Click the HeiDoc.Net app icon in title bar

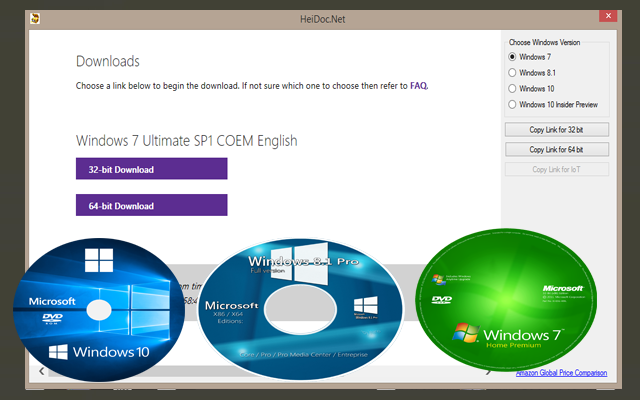tap(35, 18)
